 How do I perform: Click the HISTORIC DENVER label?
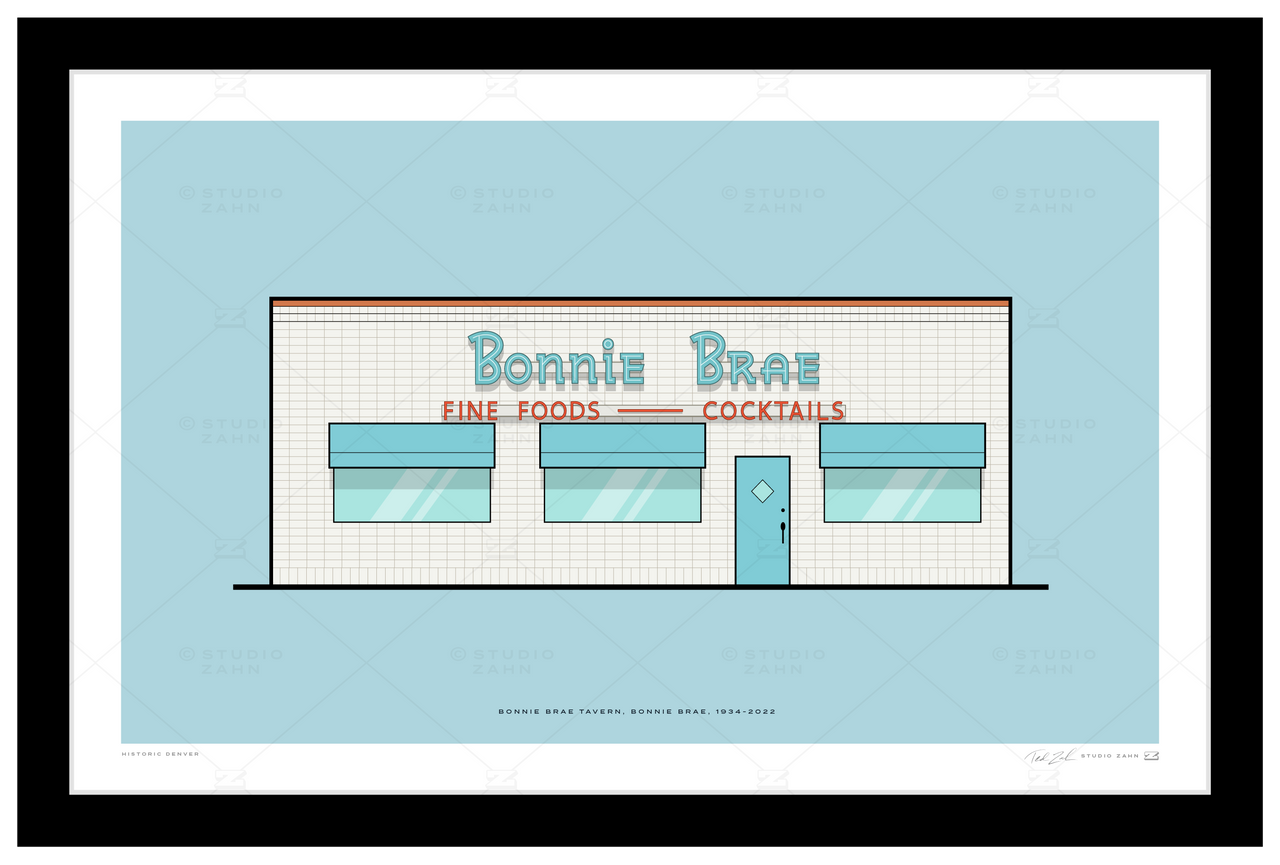click(160, 754)
